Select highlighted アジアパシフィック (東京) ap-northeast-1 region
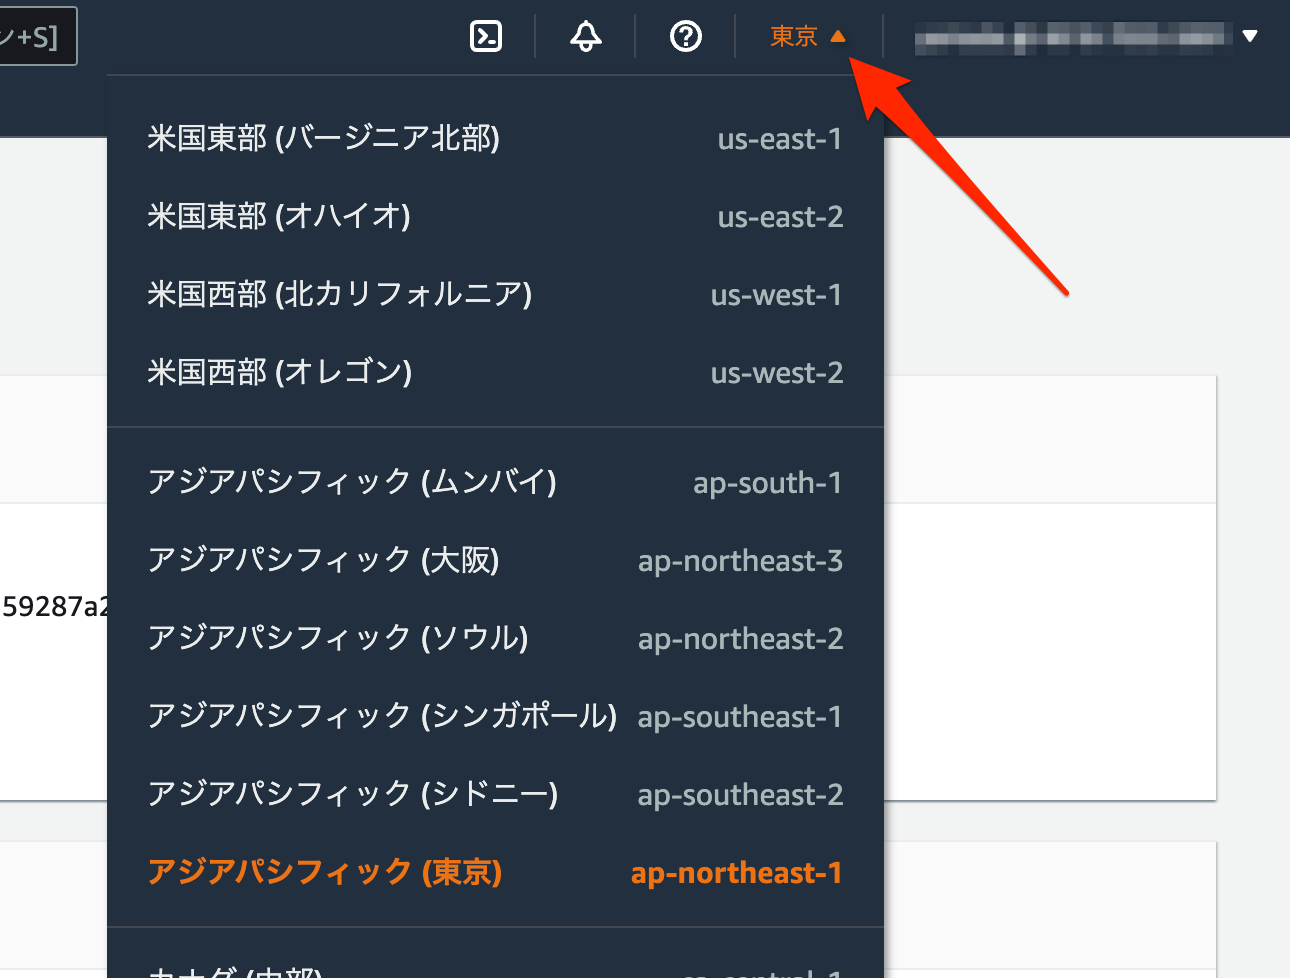Screen dimensions: 1290x978 (x=495, y=872)
